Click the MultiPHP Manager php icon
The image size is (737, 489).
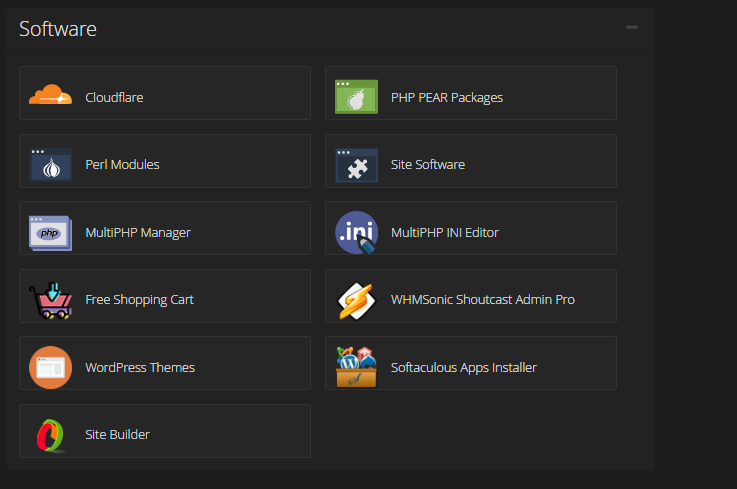point(50,233)
